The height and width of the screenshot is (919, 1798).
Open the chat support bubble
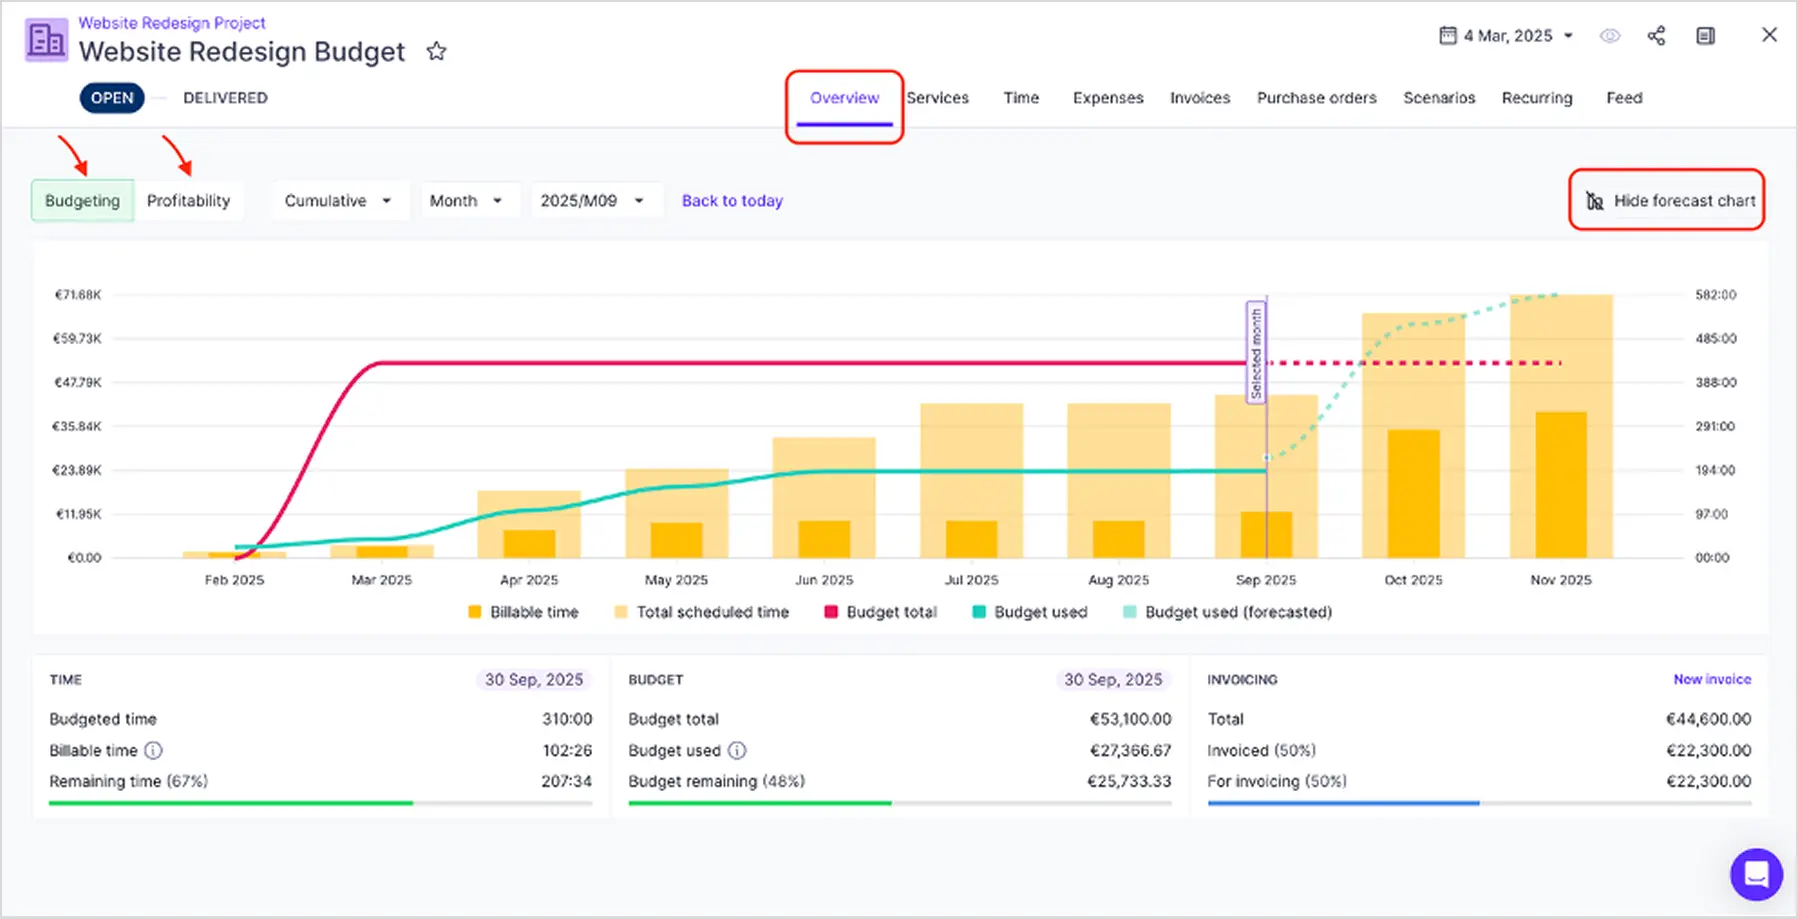pos(1756,874)
